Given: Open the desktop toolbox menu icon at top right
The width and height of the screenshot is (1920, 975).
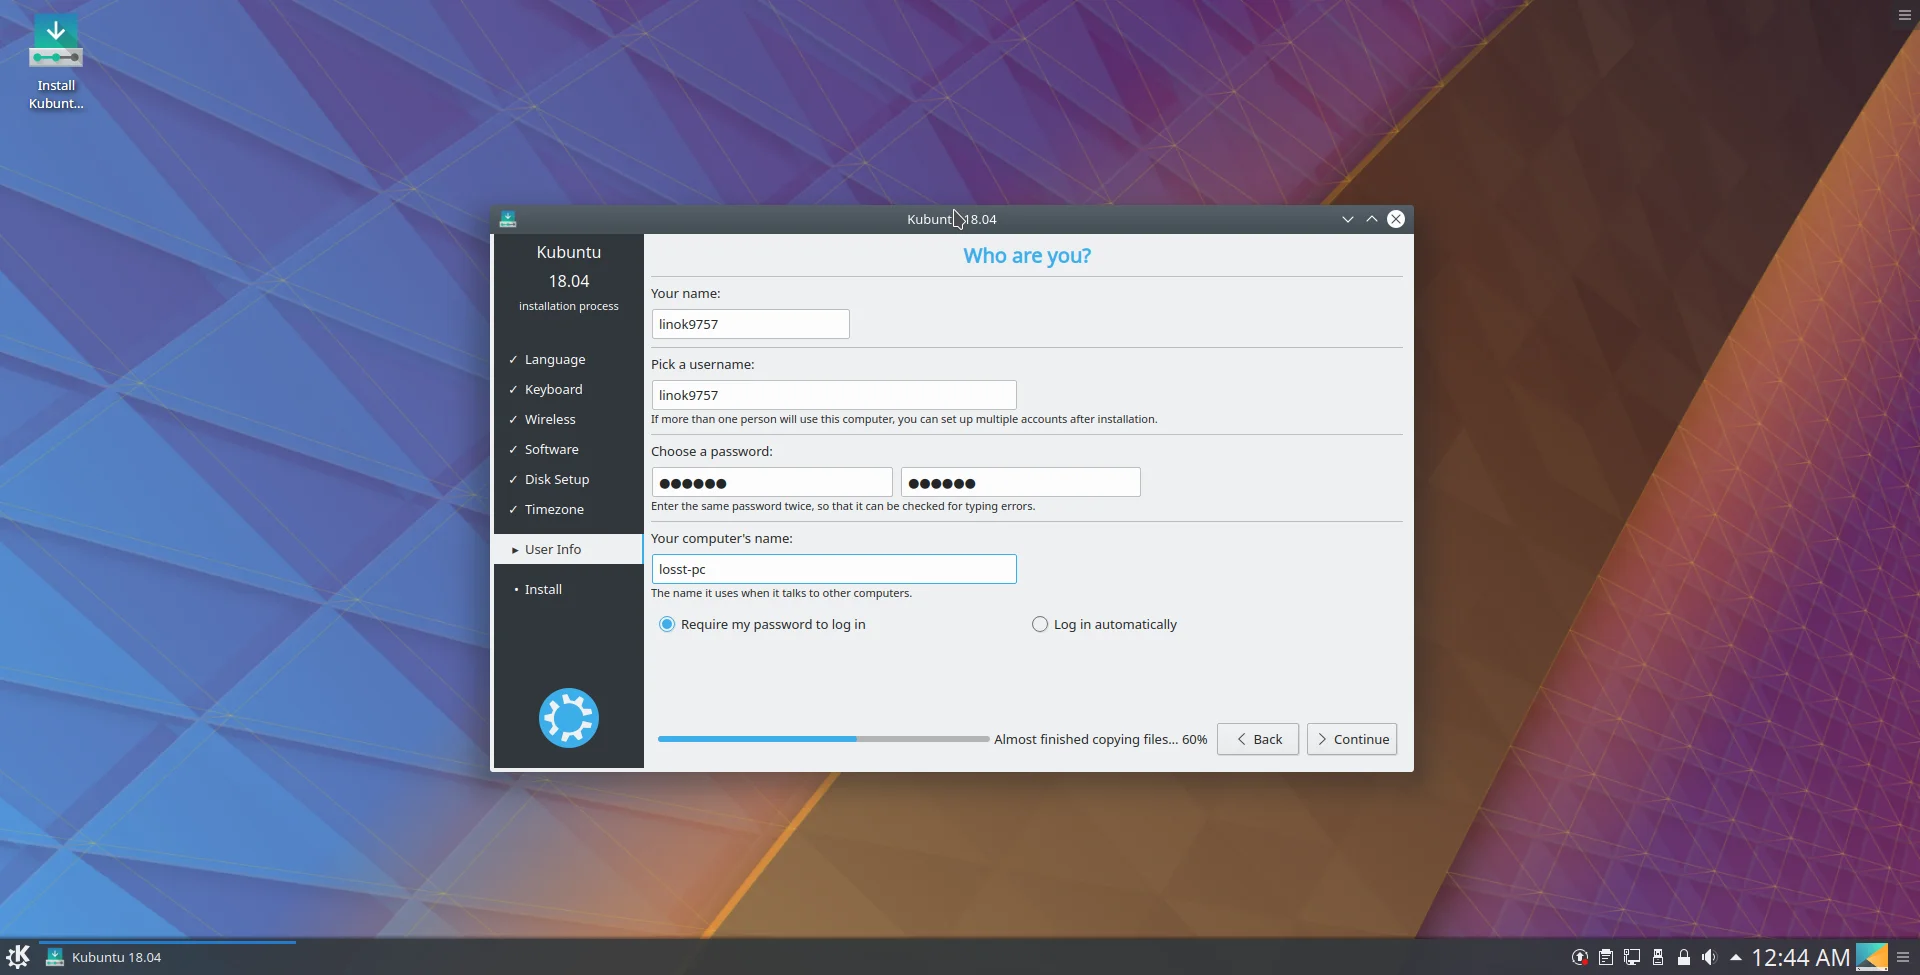Looking at the screenshot, I should (1905, 15).
